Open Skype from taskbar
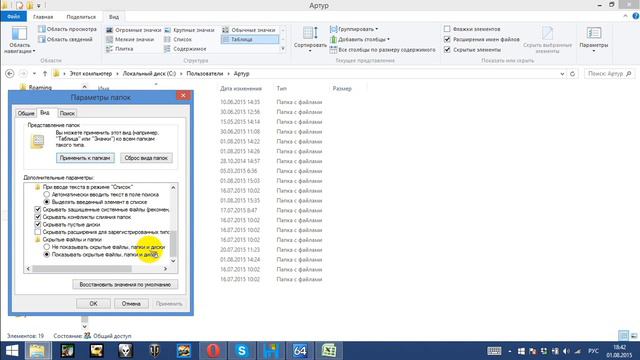 pos(242,351)
